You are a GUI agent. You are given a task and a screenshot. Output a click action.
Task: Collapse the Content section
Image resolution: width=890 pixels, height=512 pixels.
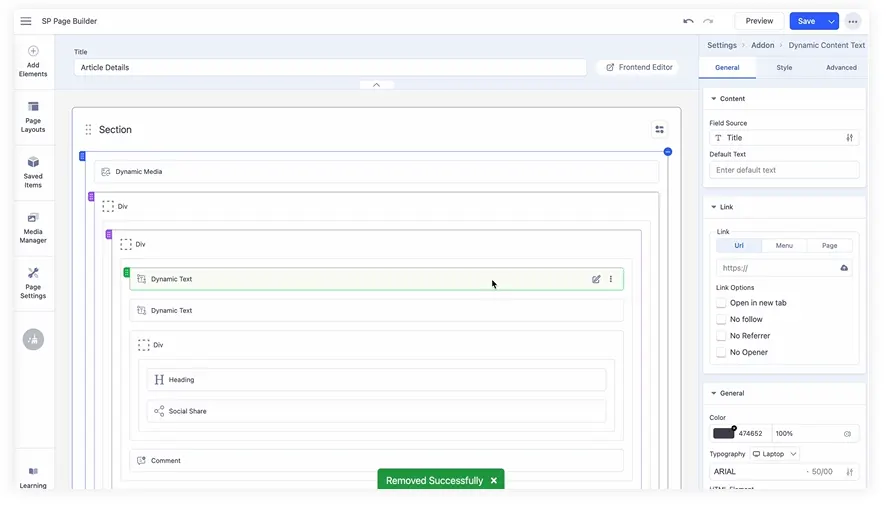point(712,99)
